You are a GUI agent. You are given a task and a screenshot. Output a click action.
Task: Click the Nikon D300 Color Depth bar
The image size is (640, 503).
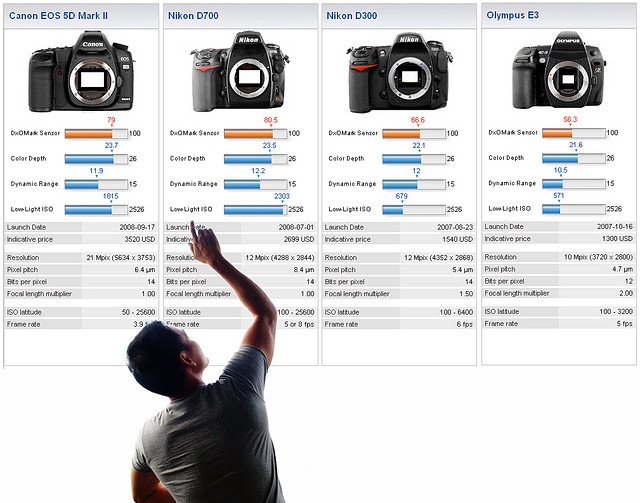[x=414, y=159]
